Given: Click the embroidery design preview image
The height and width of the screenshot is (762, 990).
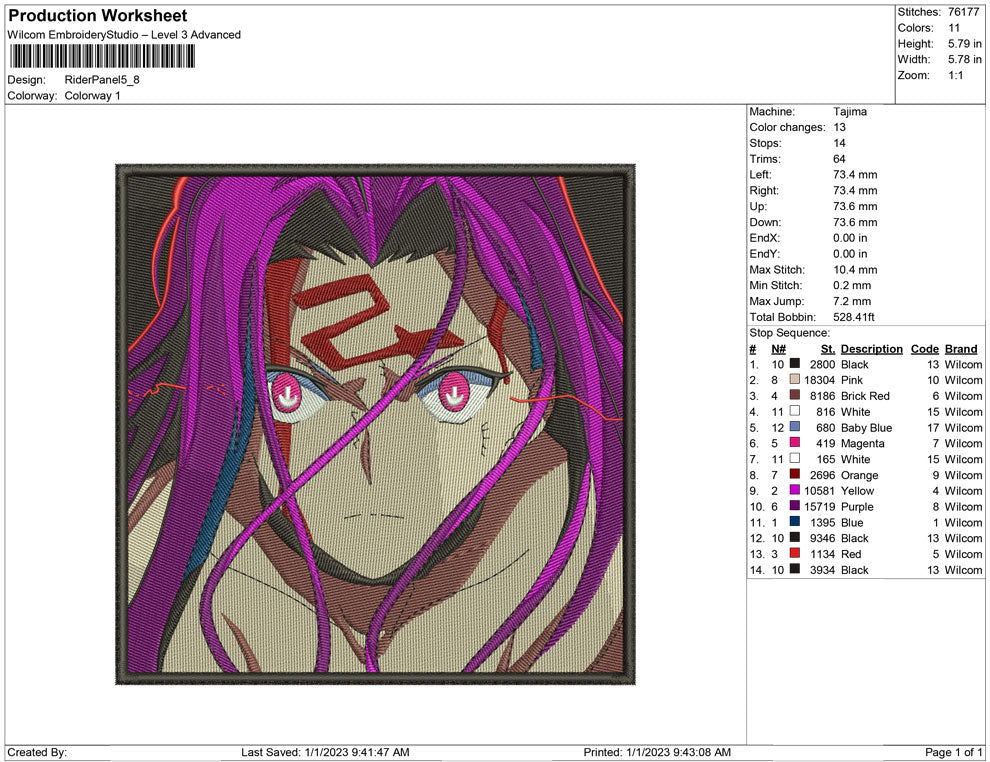Looking at the screenshot, I should 375,424.
